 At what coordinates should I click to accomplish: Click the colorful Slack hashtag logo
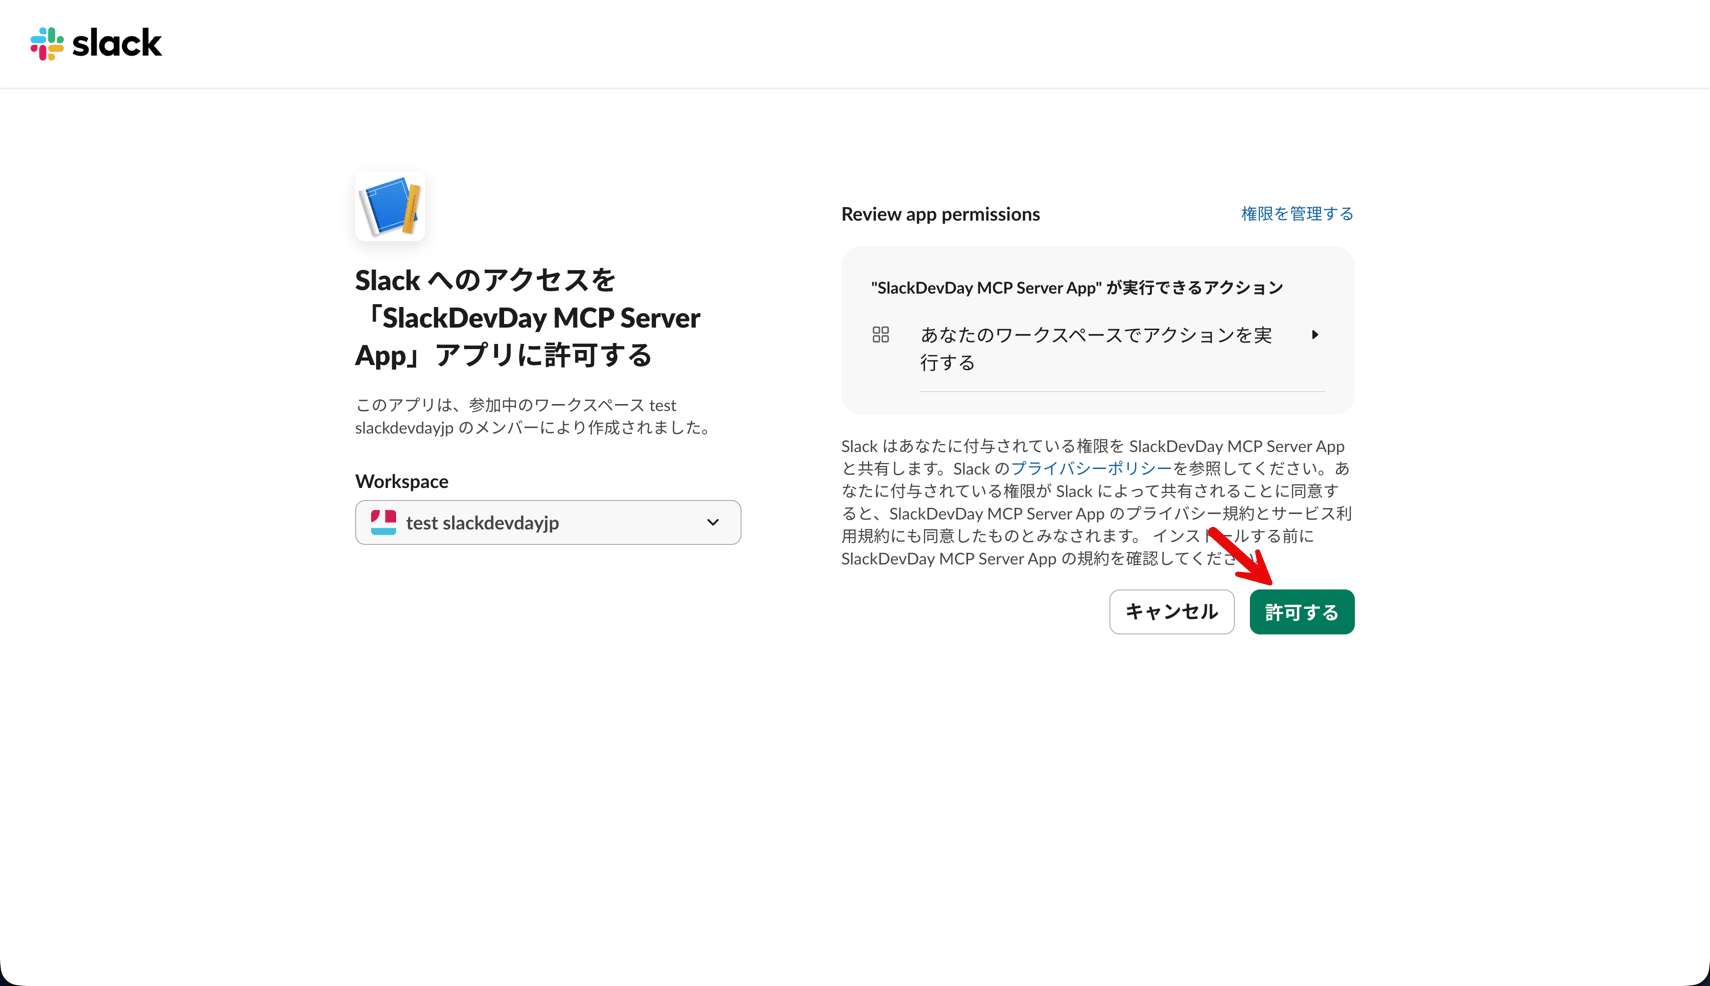(47, 44)
